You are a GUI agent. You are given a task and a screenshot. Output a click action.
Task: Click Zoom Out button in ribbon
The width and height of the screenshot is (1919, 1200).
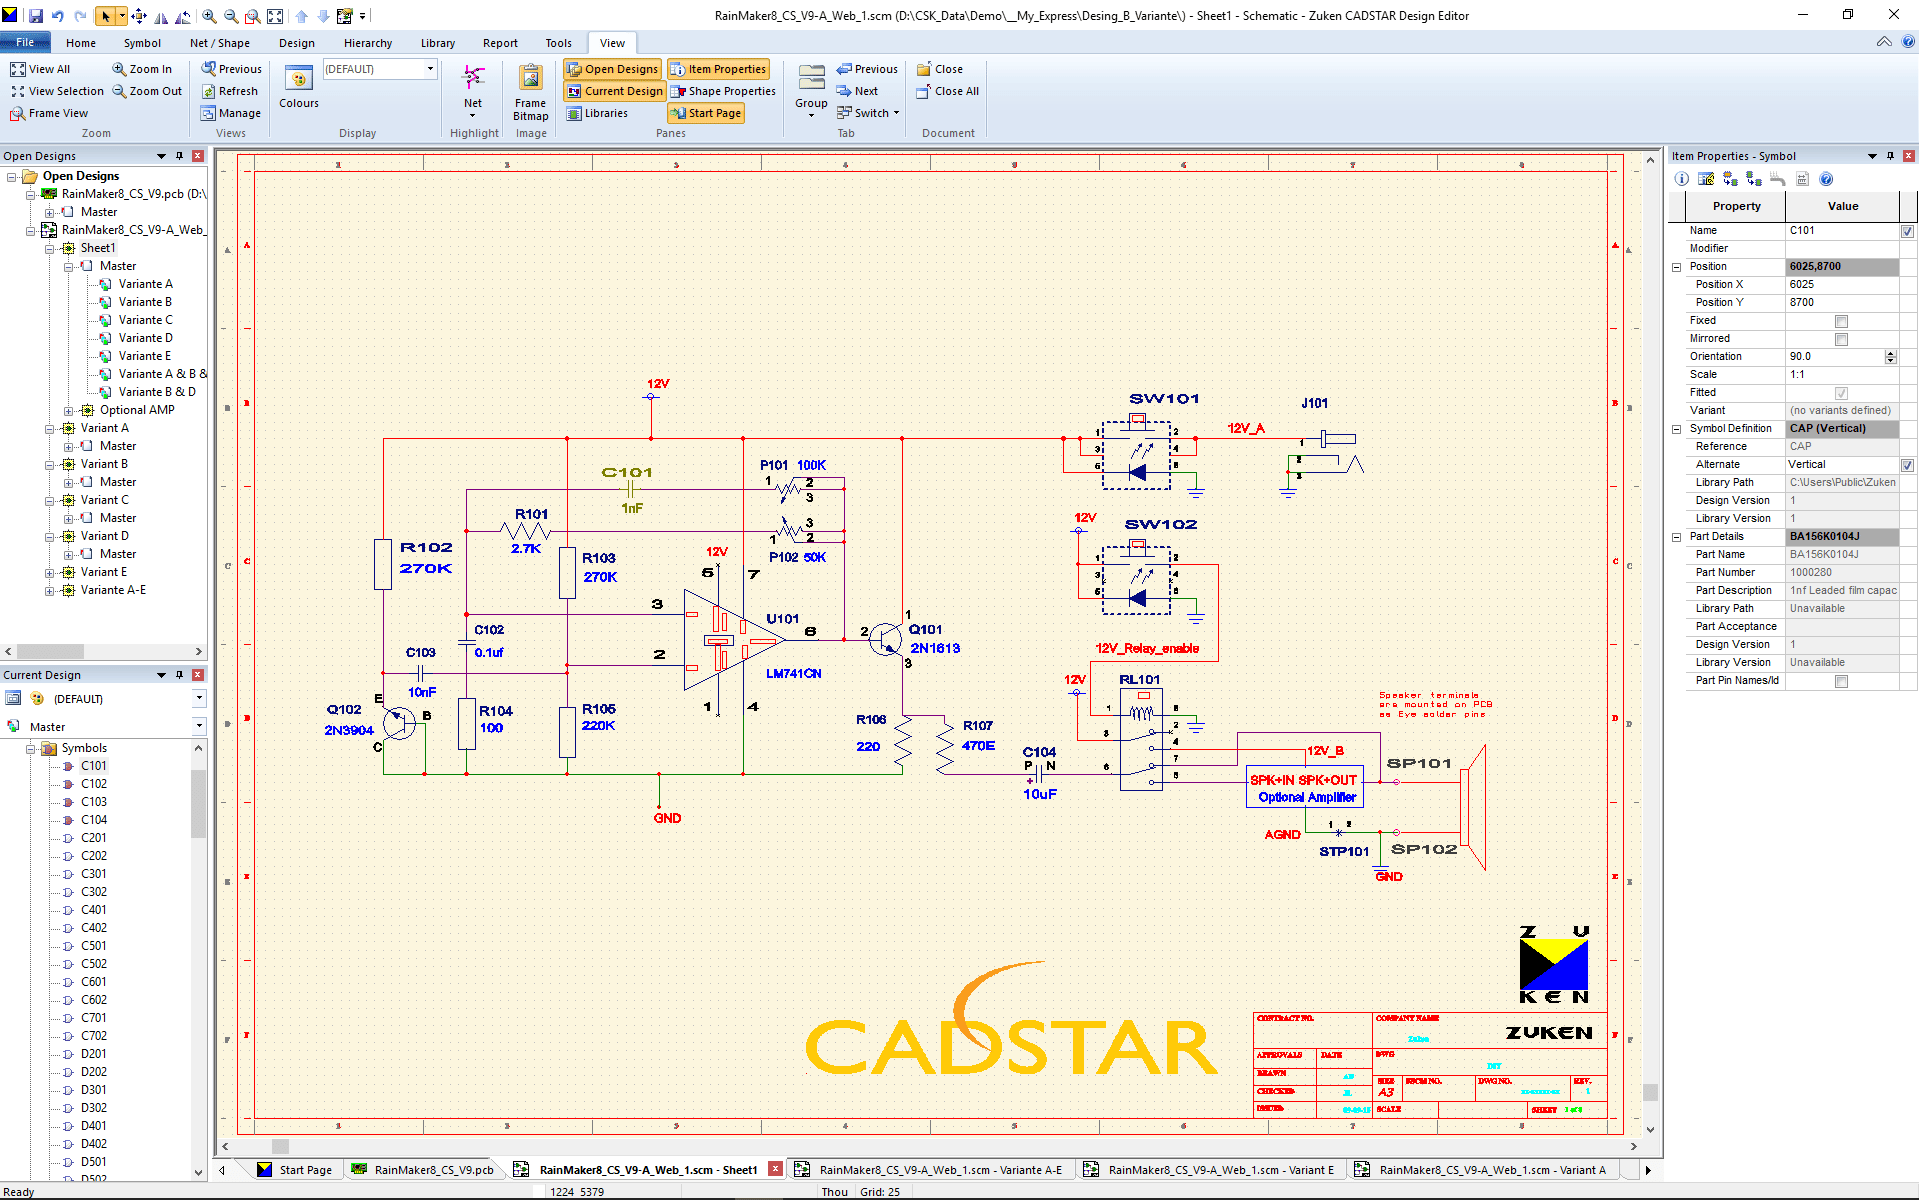click(x=147, y=91)
